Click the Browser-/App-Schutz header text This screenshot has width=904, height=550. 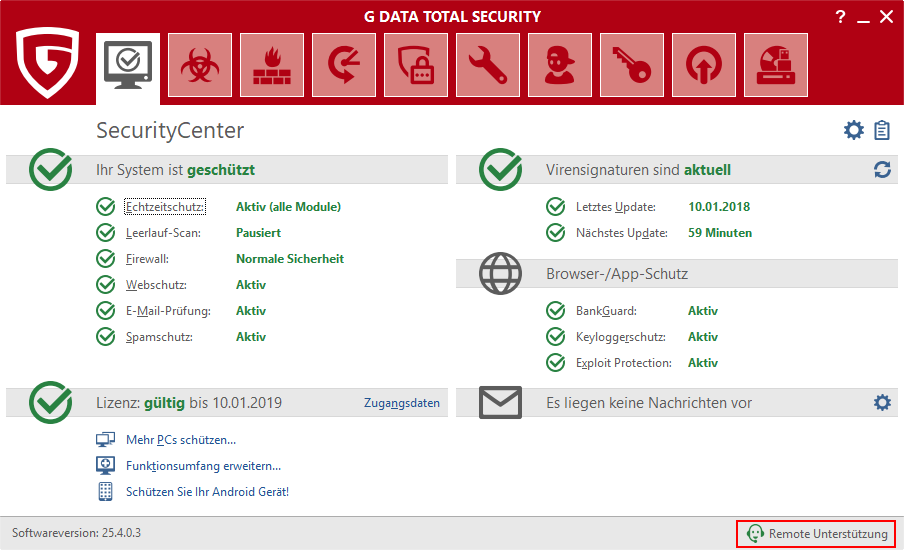pos(617,274)
